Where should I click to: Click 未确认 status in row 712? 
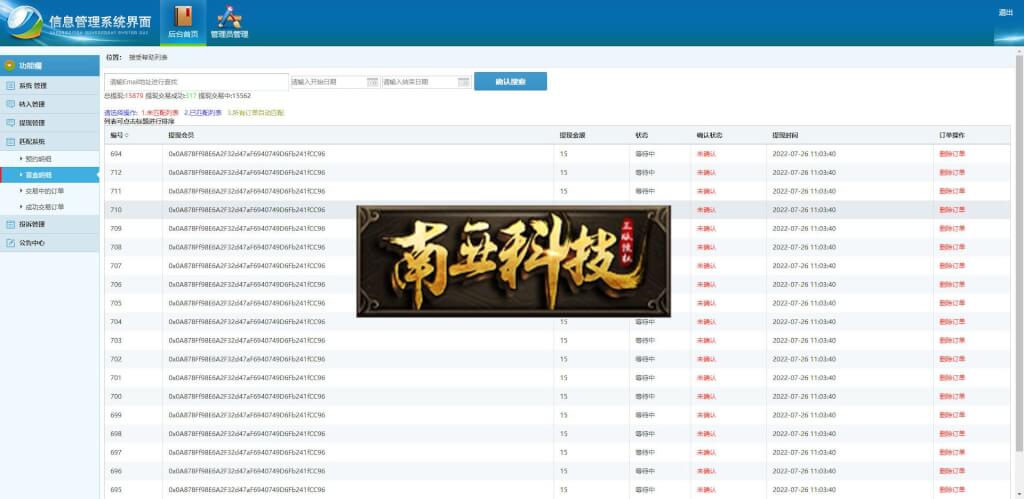pyautogui.click(x=706, y=172)
